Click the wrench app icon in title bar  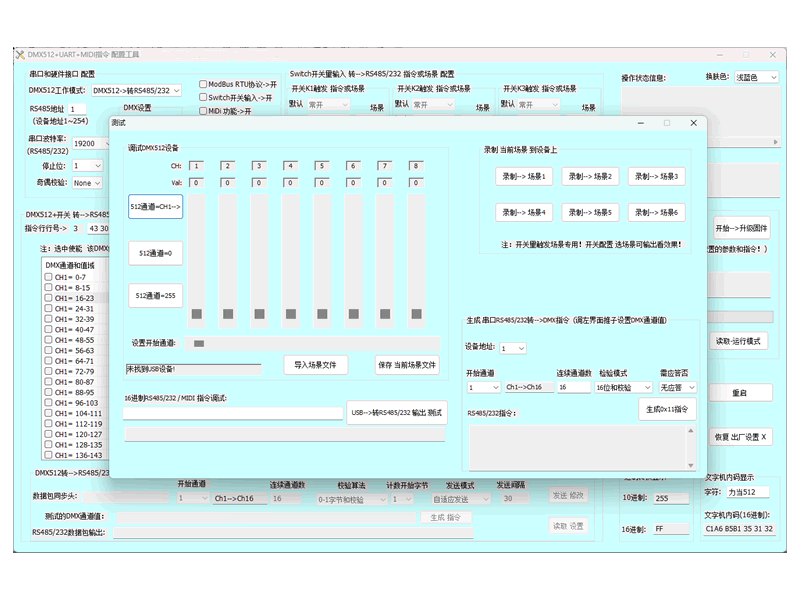[19, 54]
